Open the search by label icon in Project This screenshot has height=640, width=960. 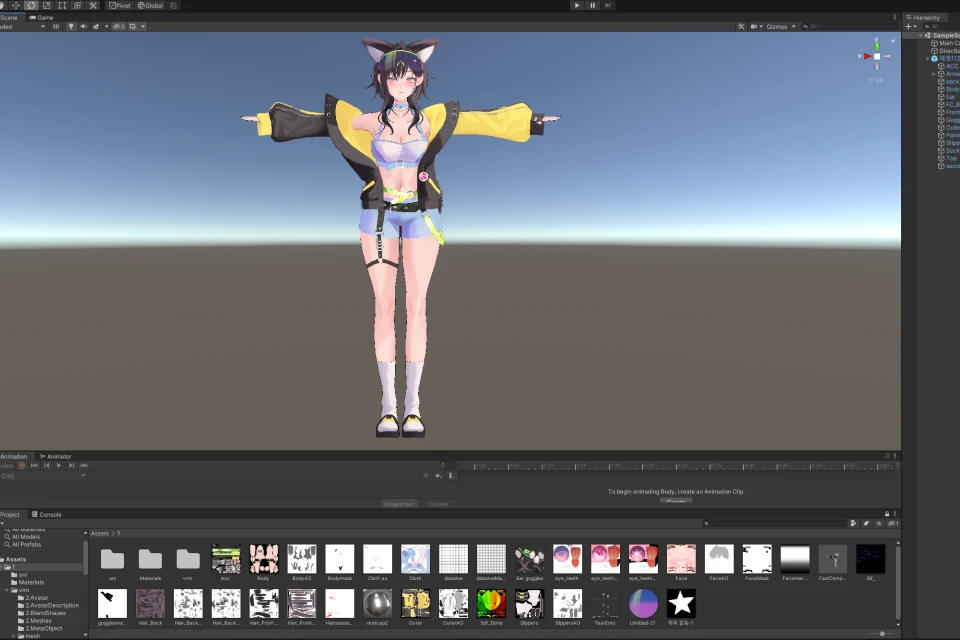tap(866, 524)
